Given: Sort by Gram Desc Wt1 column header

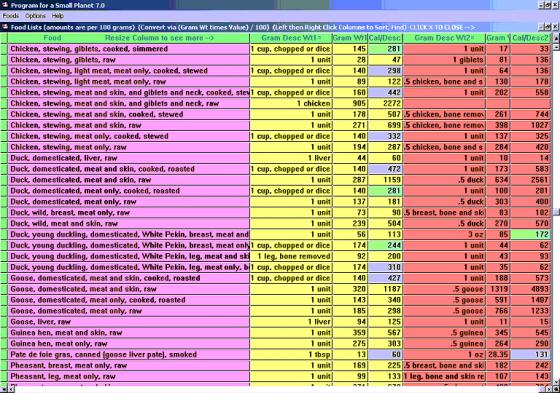Looking at the screenshot, I should [291, 38].
